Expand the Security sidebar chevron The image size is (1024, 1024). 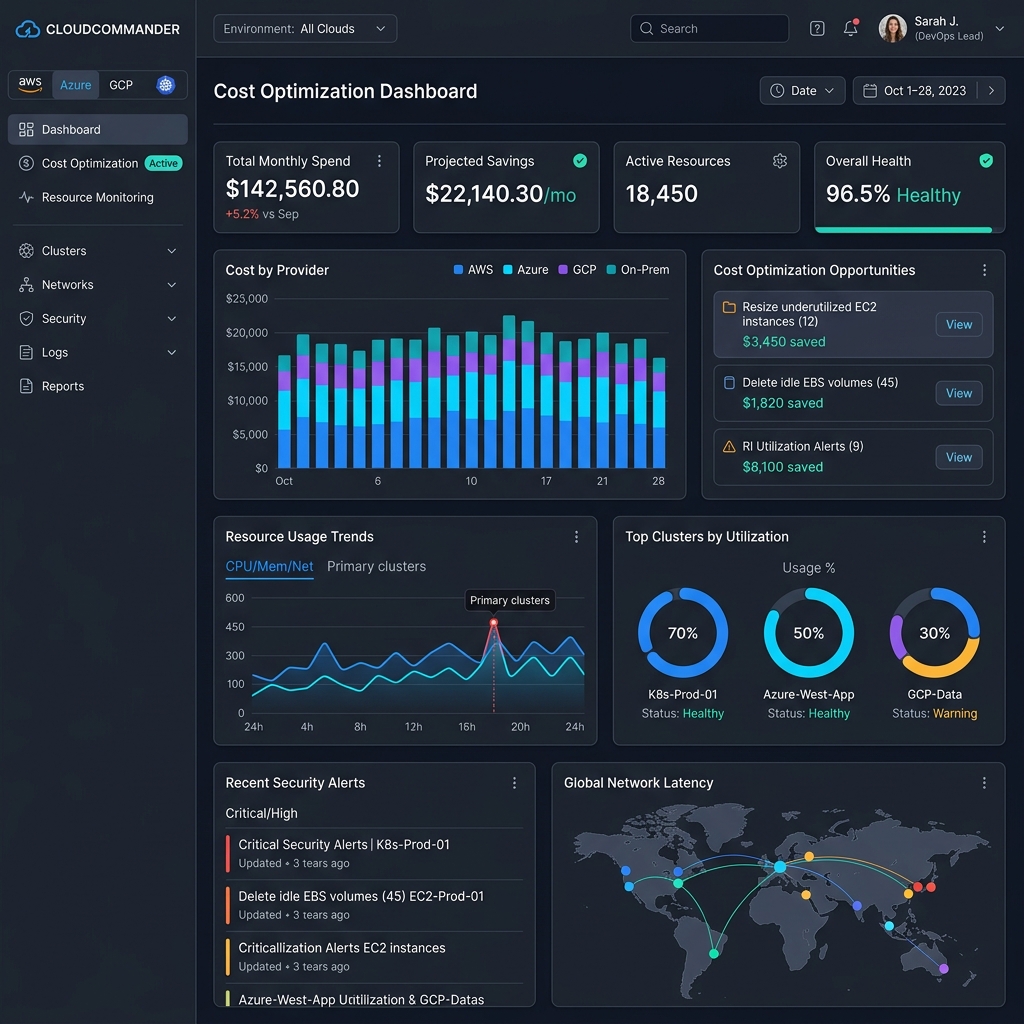[x=172, y=319]
